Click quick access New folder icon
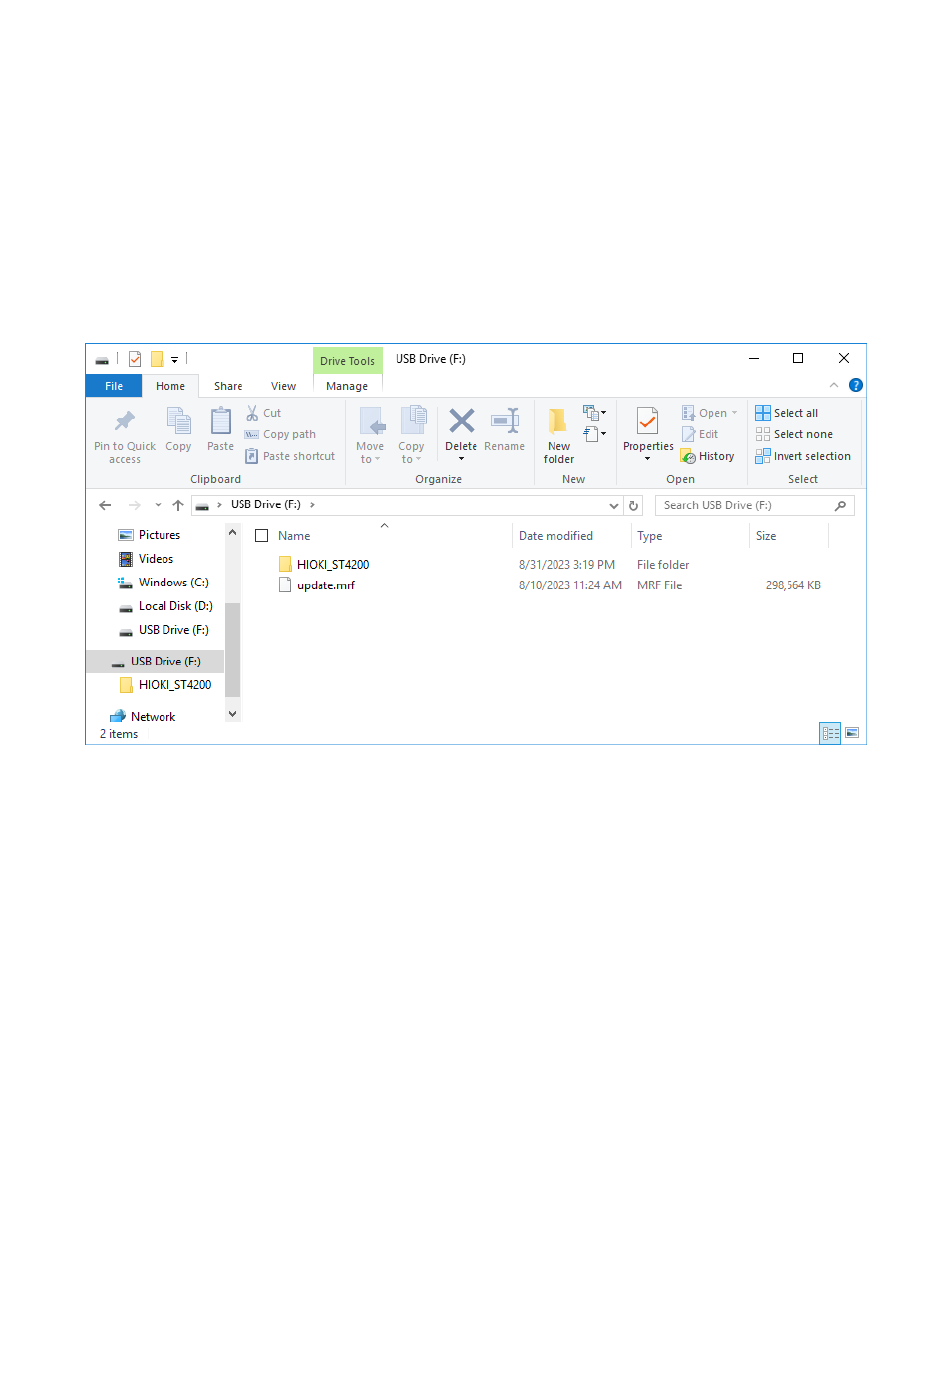The image size is (950, 1373). [x=157, y=359]
